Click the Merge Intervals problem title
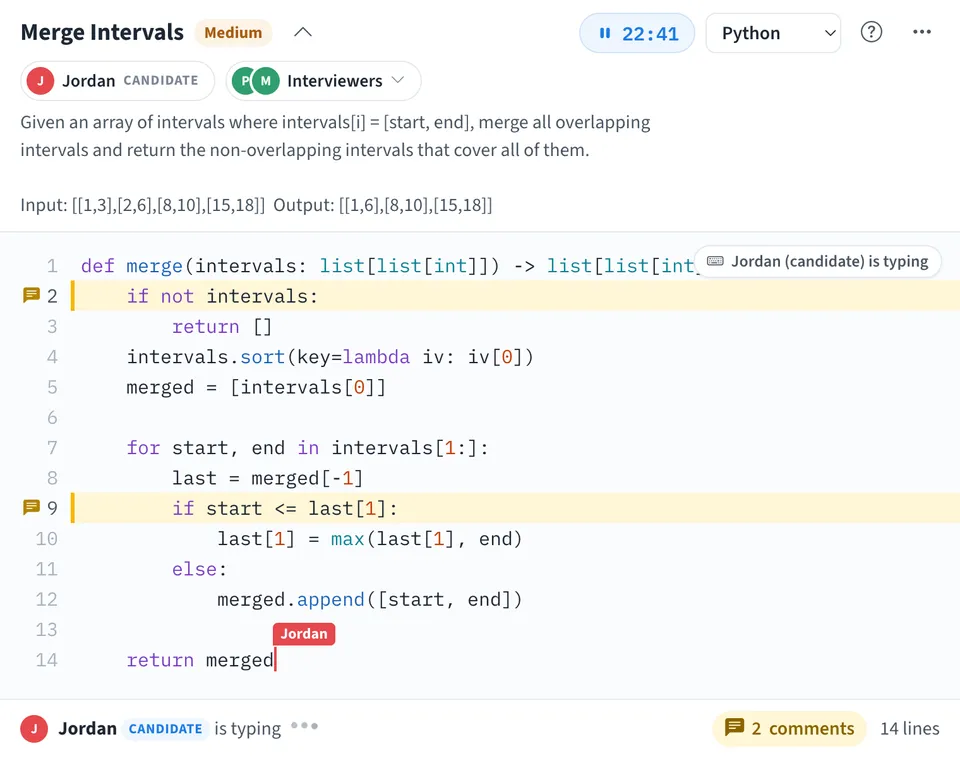The height and width of the screenshot is (758, 960). coord(102,32)
